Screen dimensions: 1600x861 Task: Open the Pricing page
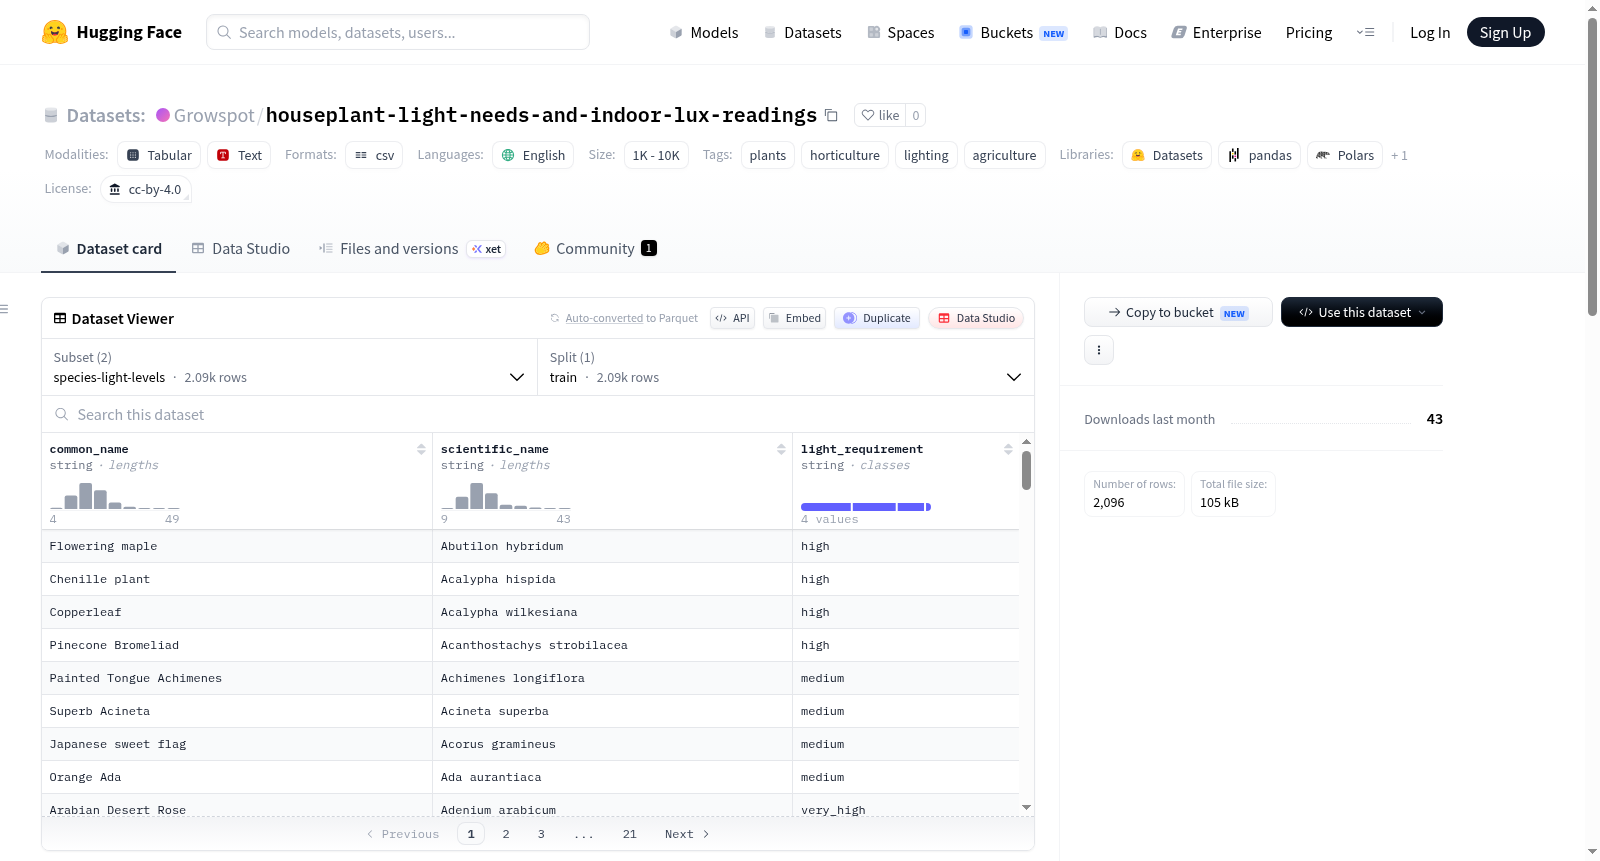coord(1309,32)
